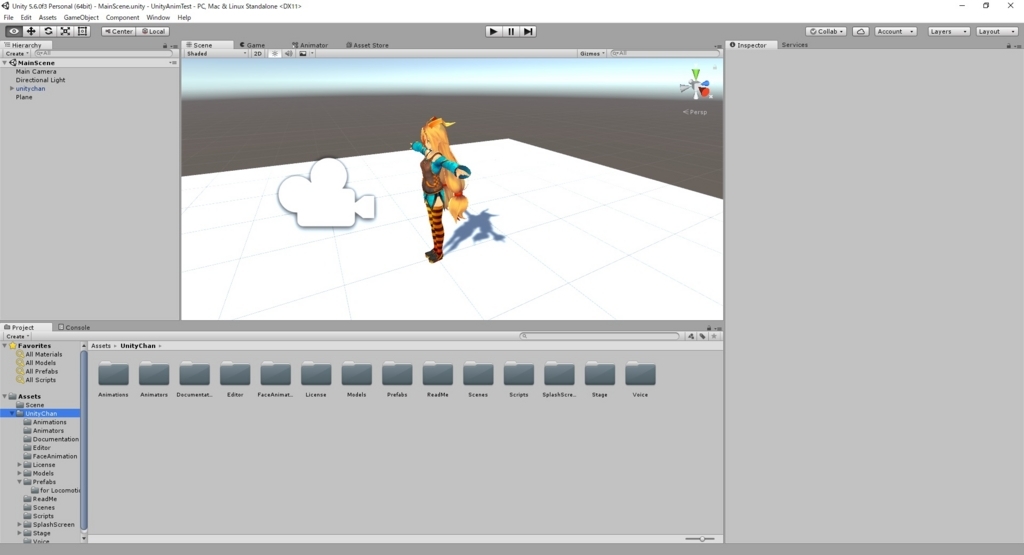Toggle 2D scene view mode
Viewport: 1024px width, 555px height.
pos(258,54)
